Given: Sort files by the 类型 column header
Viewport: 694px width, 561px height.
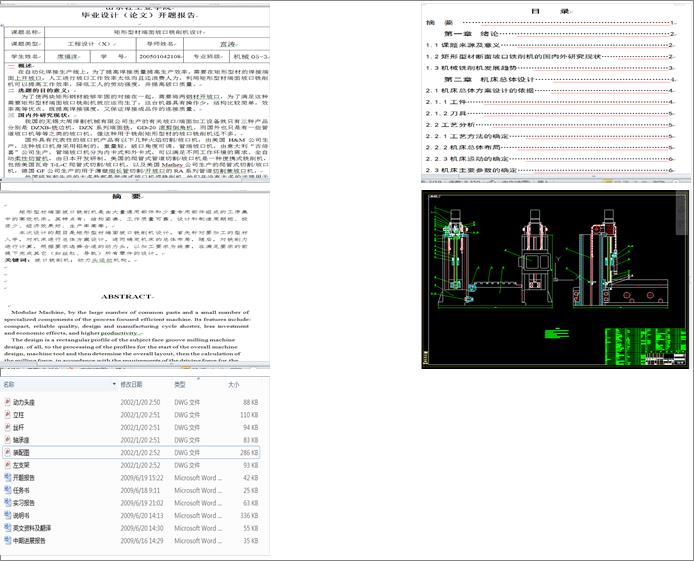Looking at the screenshot, I should (180, 384).
